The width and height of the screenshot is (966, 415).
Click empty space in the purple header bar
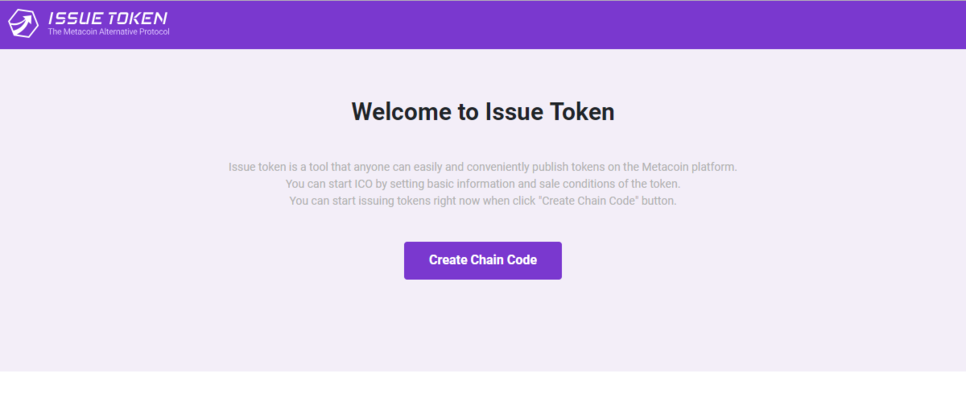(x=554, y=25)
